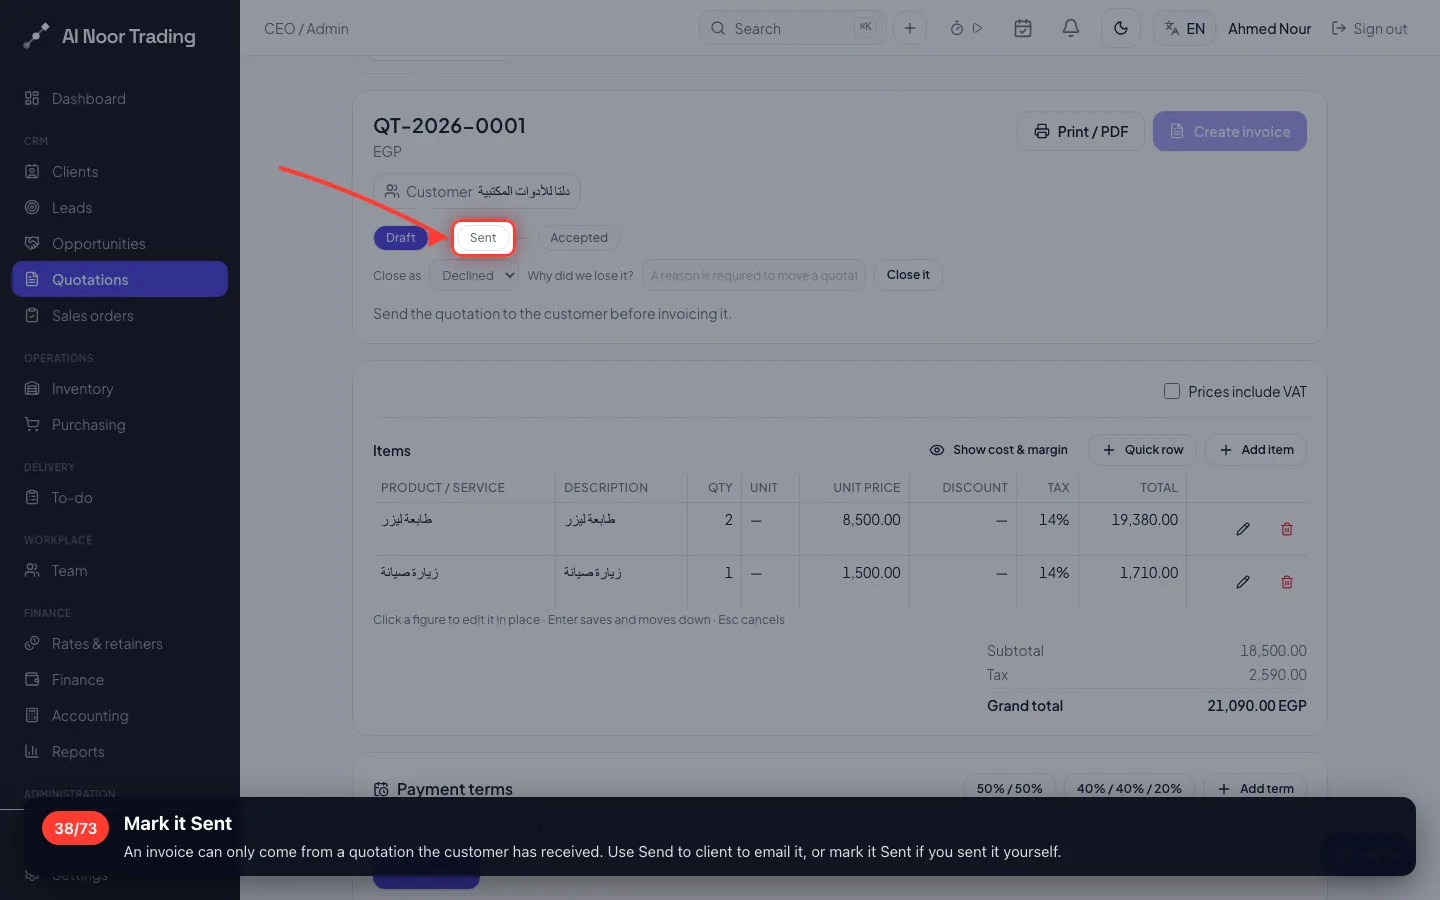The image size is (1440, 900).
Task: Open Rates & retainers in sidebar
Action: [x=120, y=644]
